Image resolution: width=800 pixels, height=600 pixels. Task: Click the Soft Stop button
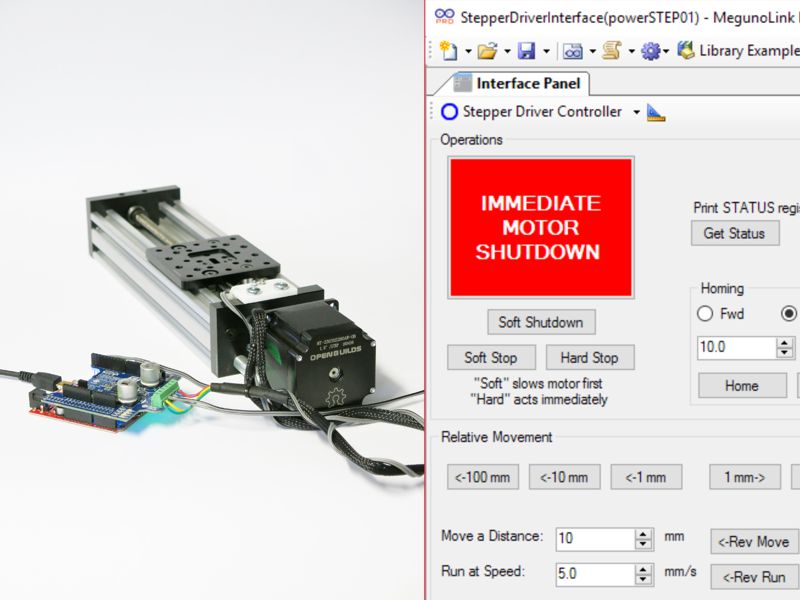(491, 358)
